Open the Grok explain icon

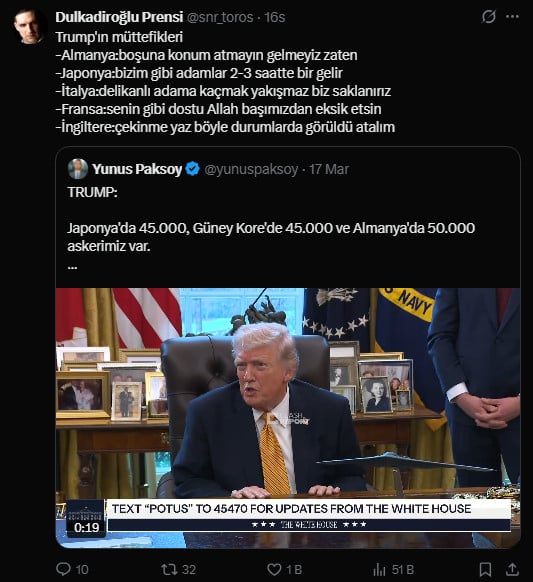488,17
